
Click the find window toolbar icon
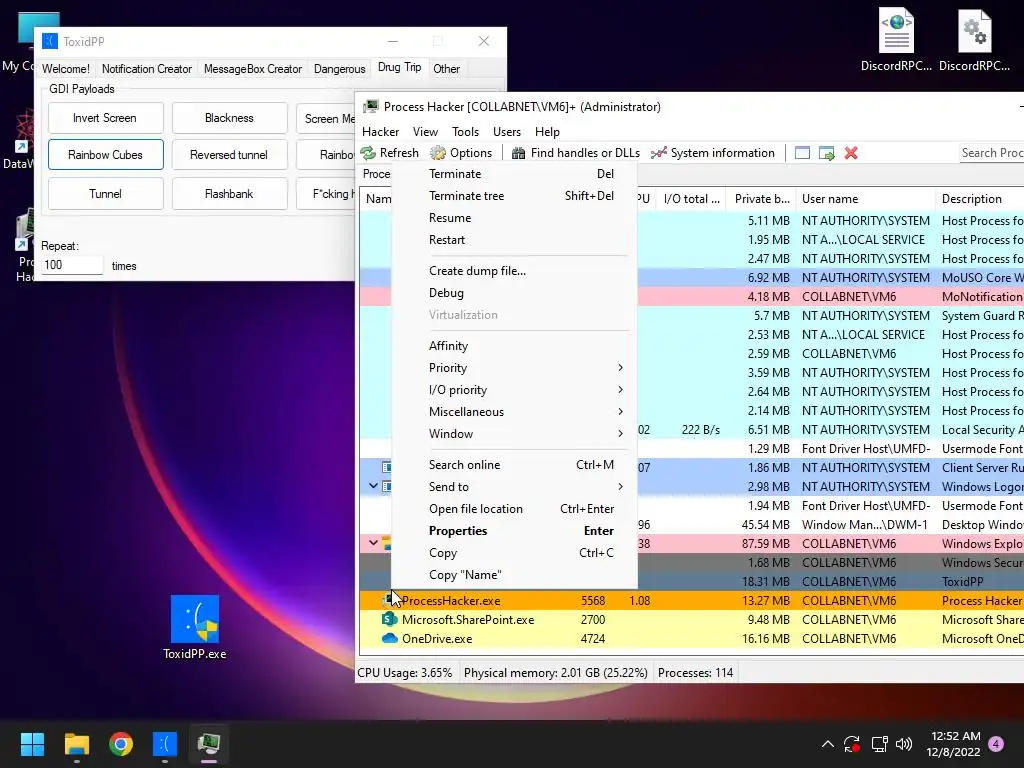click(x=803, y=153)
